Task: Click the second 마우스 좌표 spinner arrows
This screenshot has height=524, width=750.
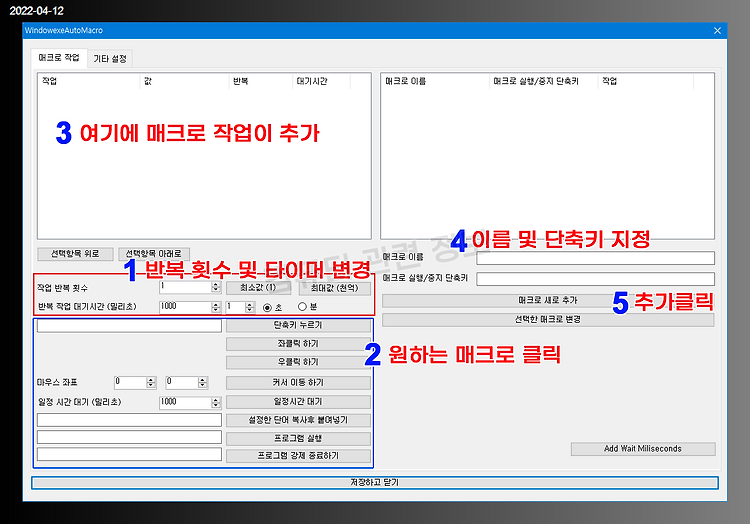Action: pos(203,382)
